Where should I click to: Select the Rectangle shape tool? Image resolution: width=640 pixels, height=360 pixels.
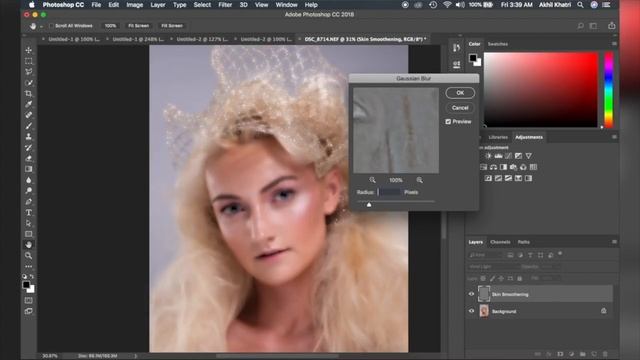click(x=29, y=234)
